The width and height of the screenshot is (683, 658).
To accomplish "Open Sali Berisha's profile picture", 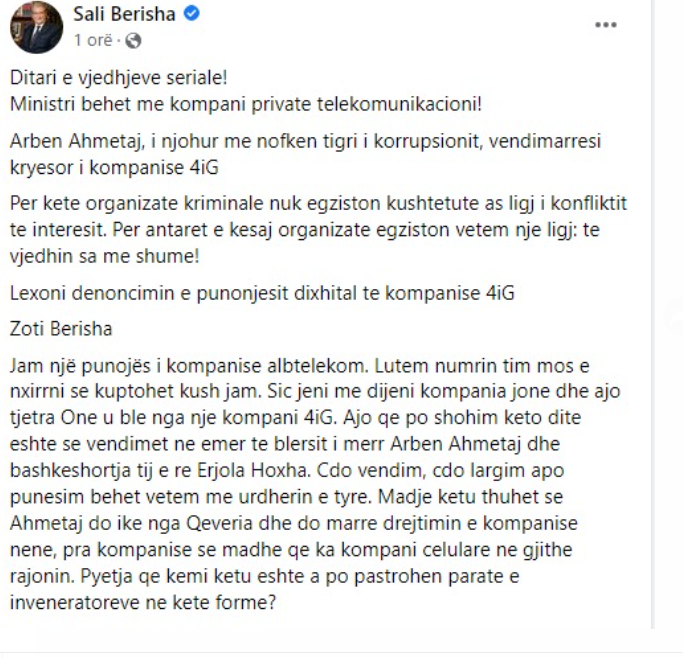I will point(36,27).
